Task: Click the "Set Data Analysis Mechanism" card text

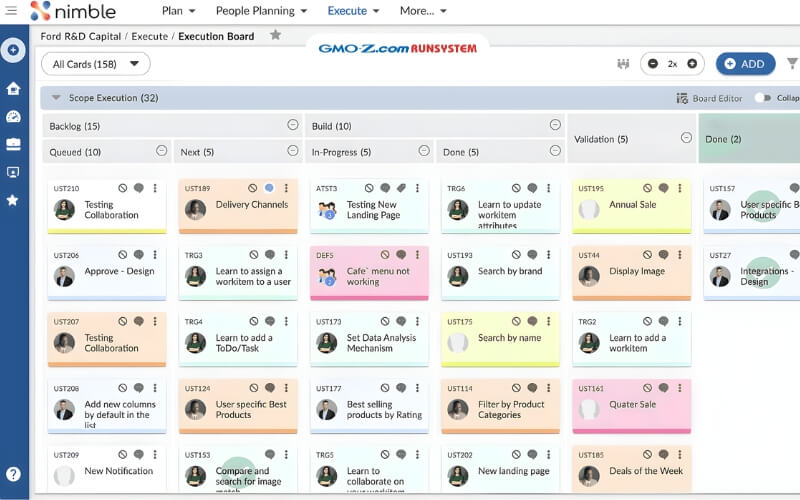Action: pos(381,343)
